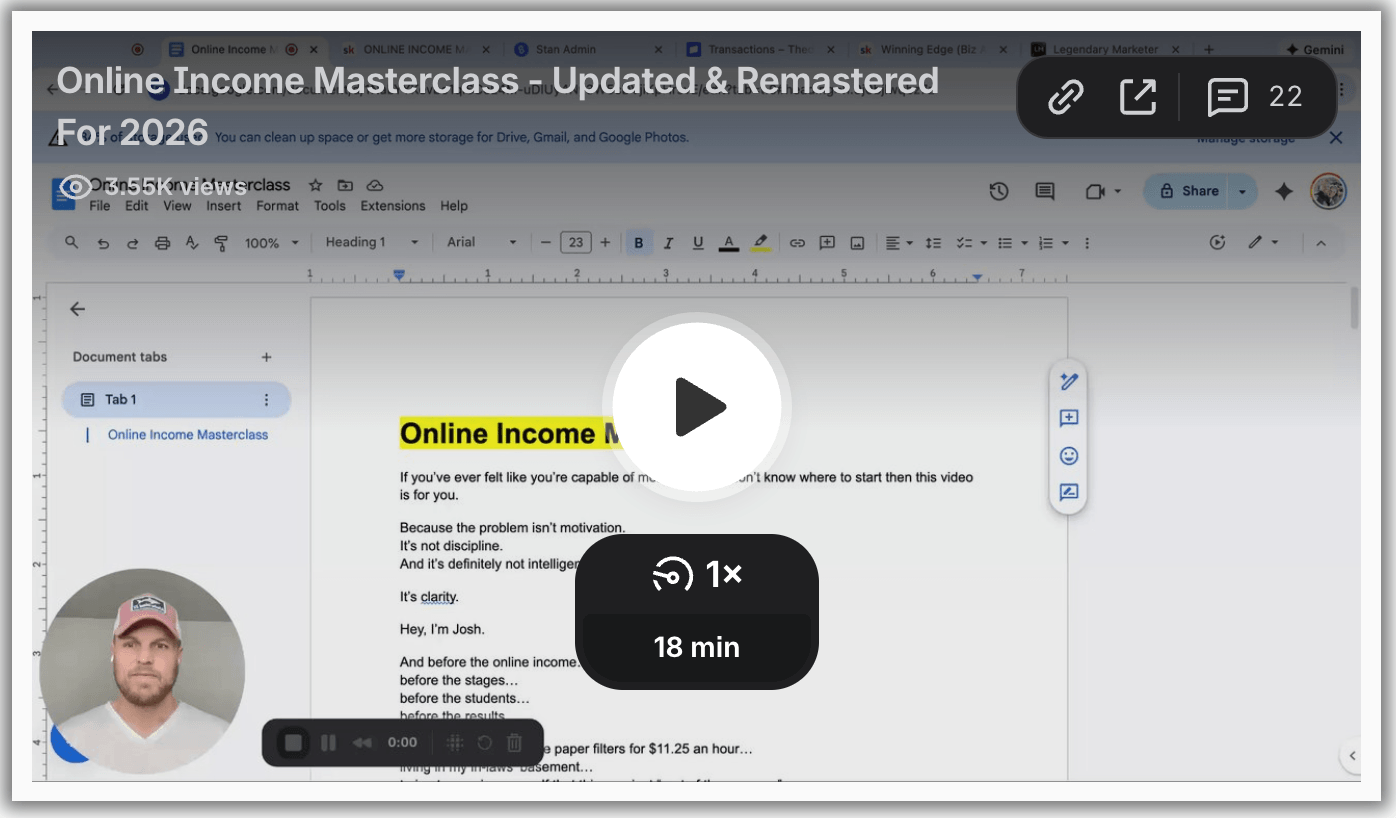Screen dimensions: 1396x818
Task: Open the Online Income Masterclass outline link
Action: (188, 435)
